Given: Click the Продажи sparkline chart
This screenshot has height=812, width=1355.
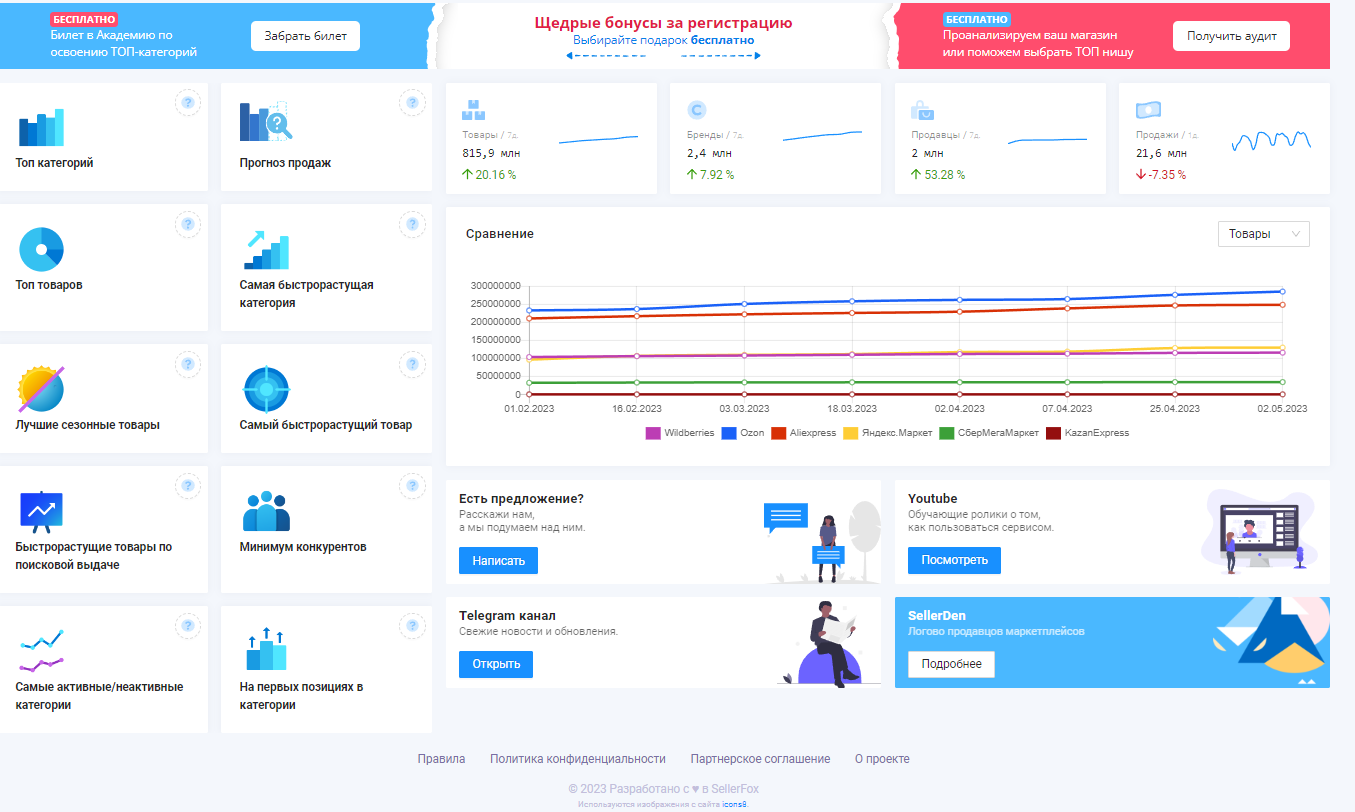Looking at the screenshot, I should click(1271, 141).
